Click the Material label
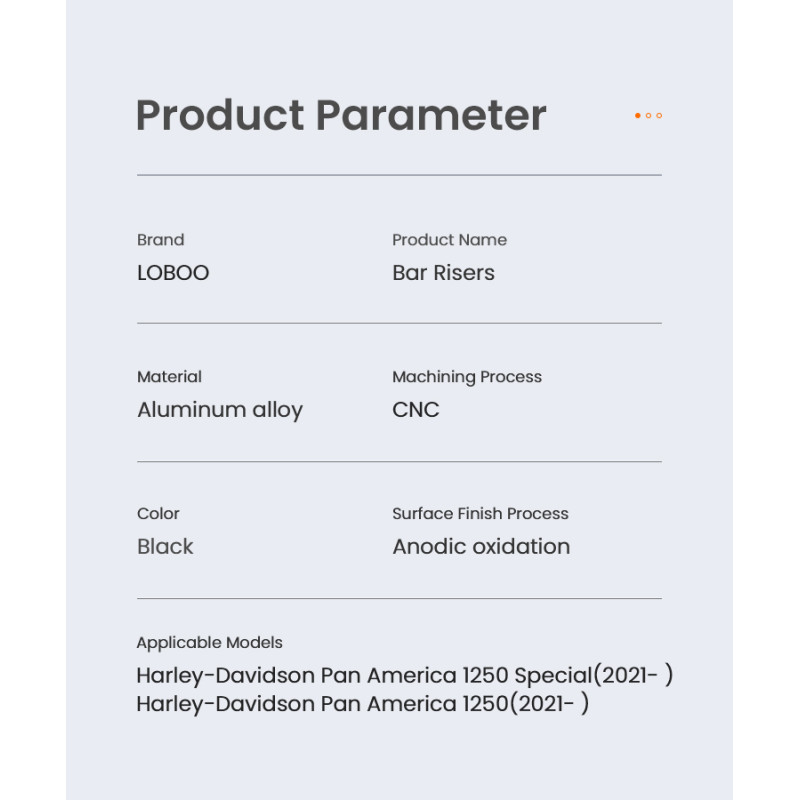 [x=169, y=377]
